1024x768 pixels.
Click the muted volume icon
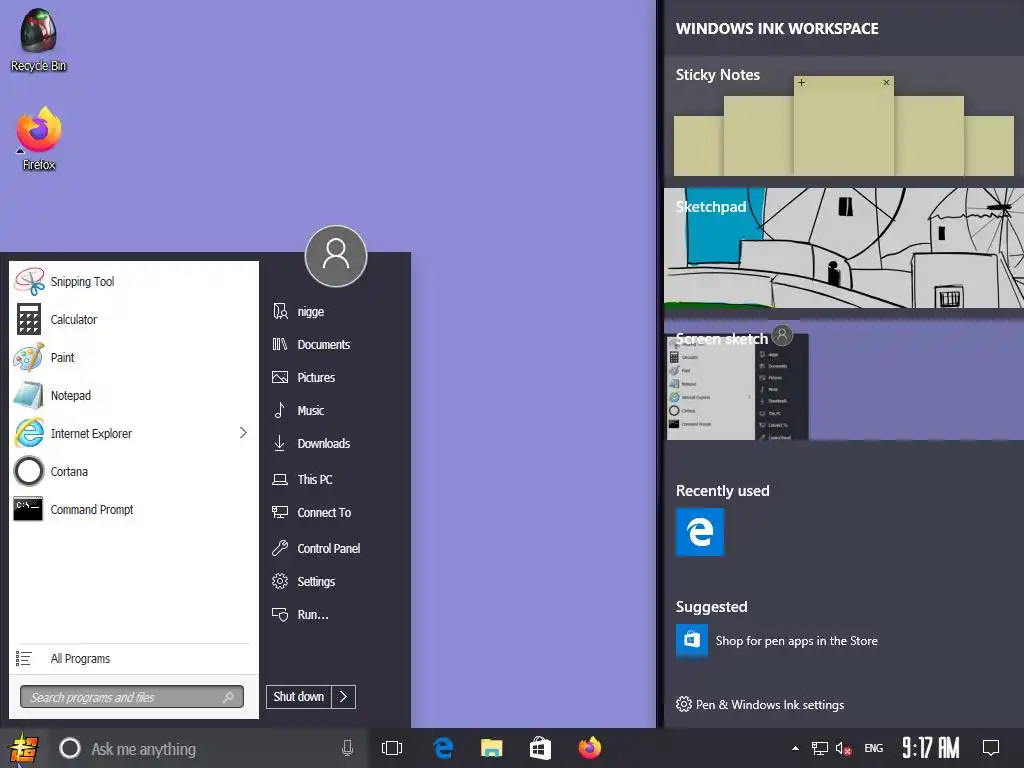pyautogui.click(x=843, y=748)
